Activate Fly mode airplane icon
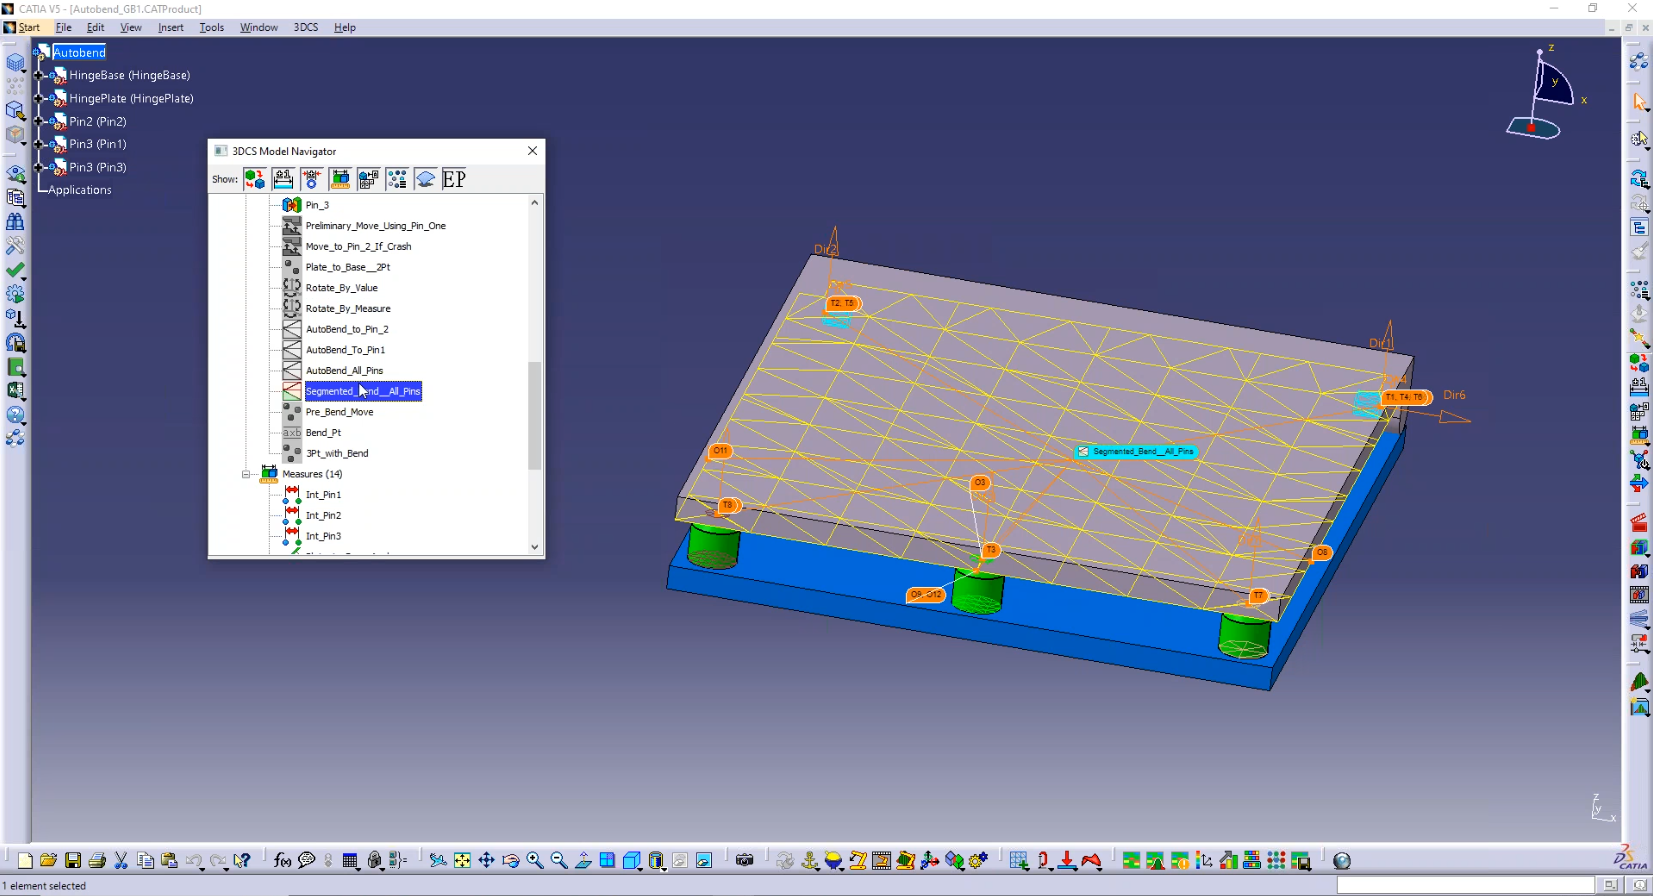Image resolution: width=1653 pixels, height=896 pixels. (x=437, y=860)
